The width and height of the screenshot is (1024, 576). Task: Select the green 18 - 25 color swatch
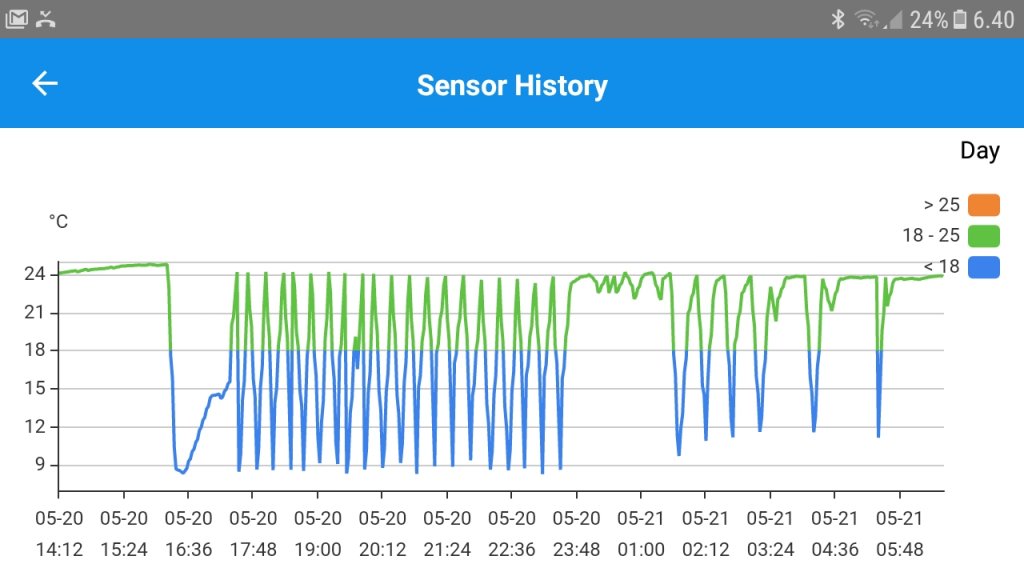coord(985,235)
